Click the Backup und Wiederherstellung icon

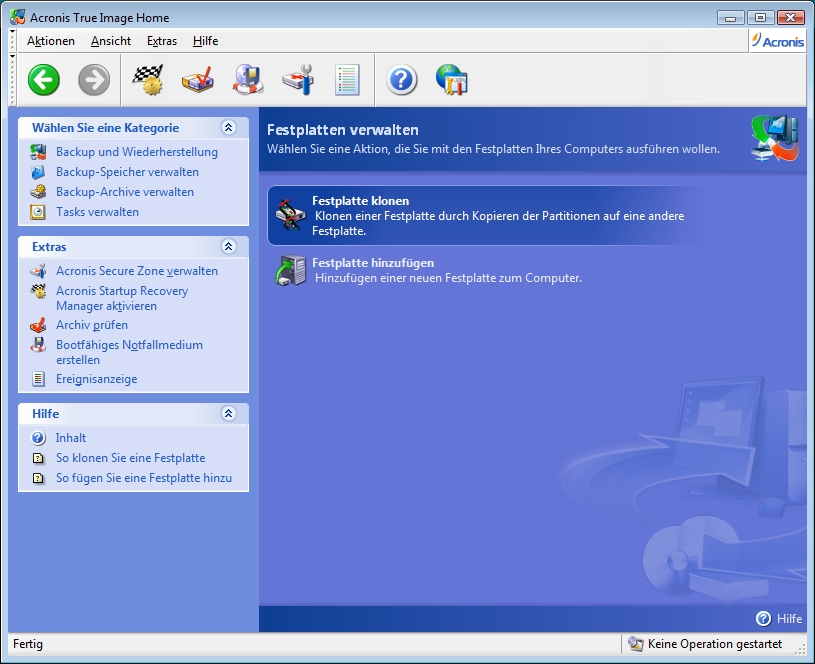pos(38,152)
